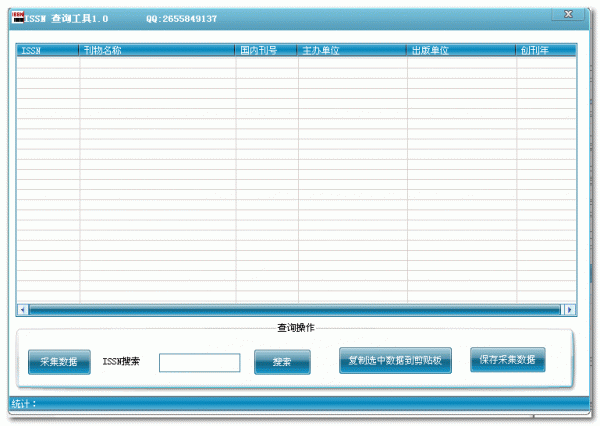Click 复制选中数据到剪贴板 button

point(395,360)
